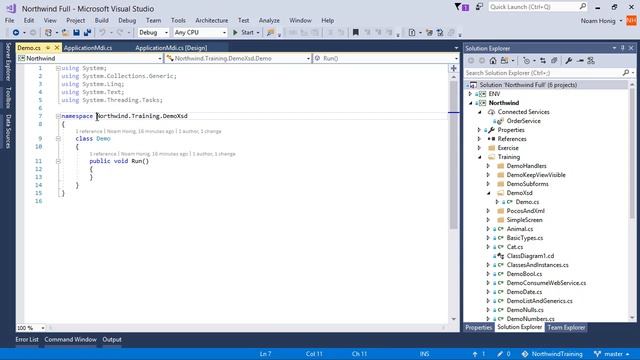
Task: Open the Error List tab
Action: click(27, 340)
